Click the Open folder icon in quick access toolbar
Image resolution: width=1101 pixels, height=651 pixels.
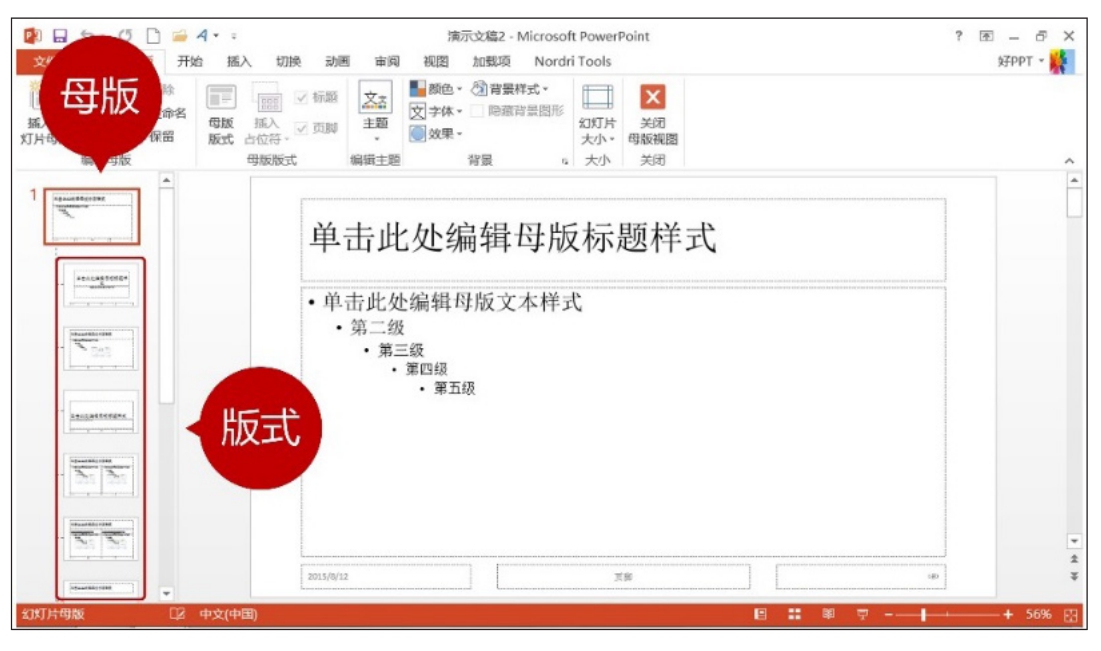coord(179,36)
